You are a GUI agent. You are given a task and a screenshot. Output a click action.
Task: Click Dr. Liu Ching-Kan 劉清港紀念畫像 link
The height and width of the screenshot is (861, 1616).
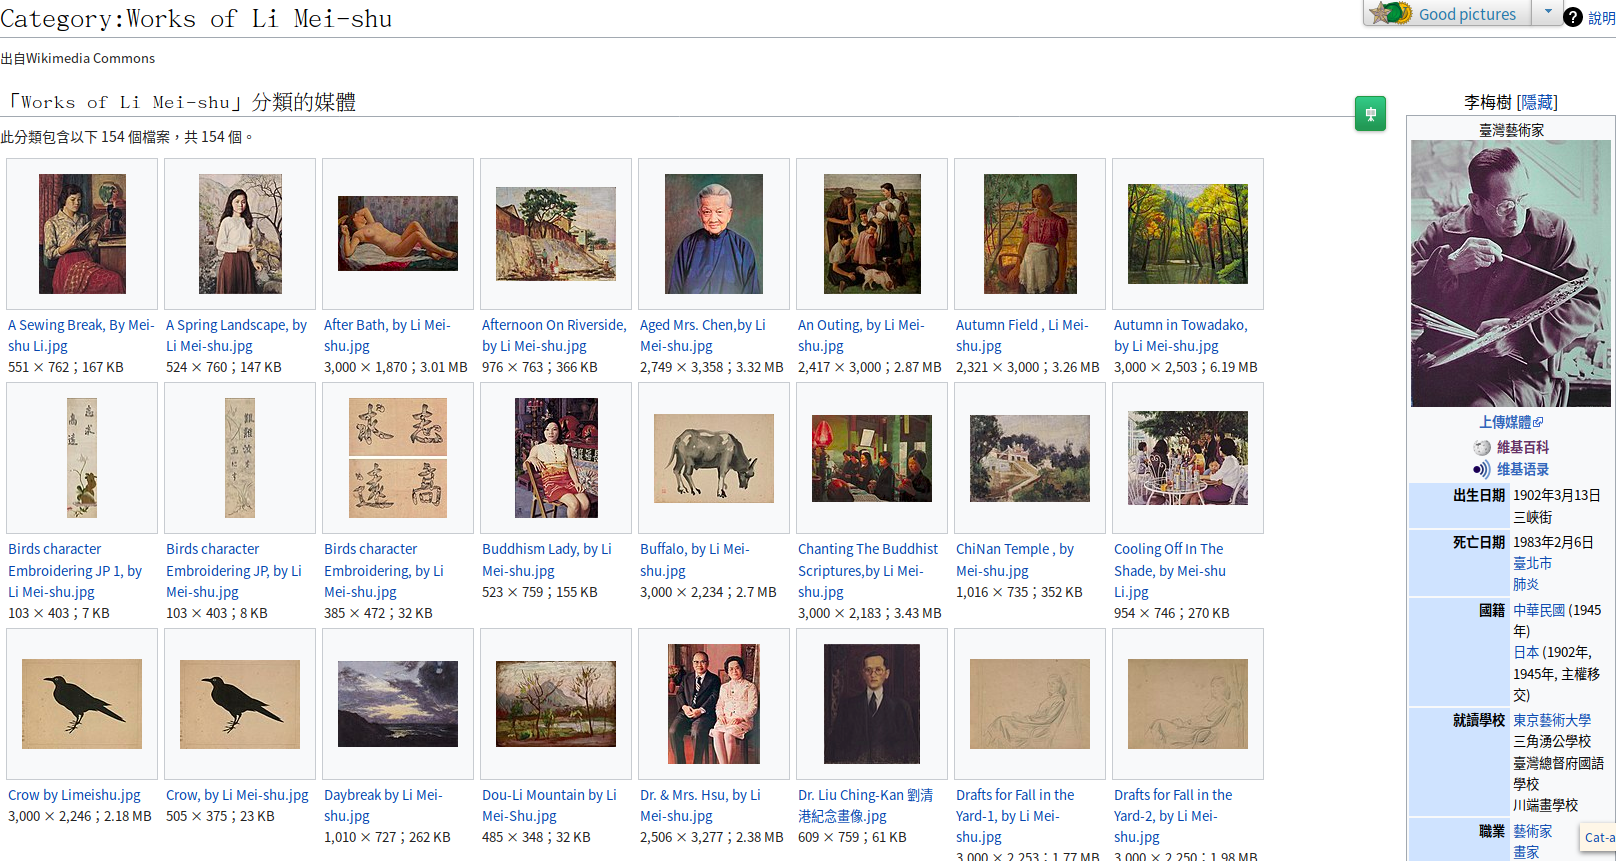click(865, 805)
